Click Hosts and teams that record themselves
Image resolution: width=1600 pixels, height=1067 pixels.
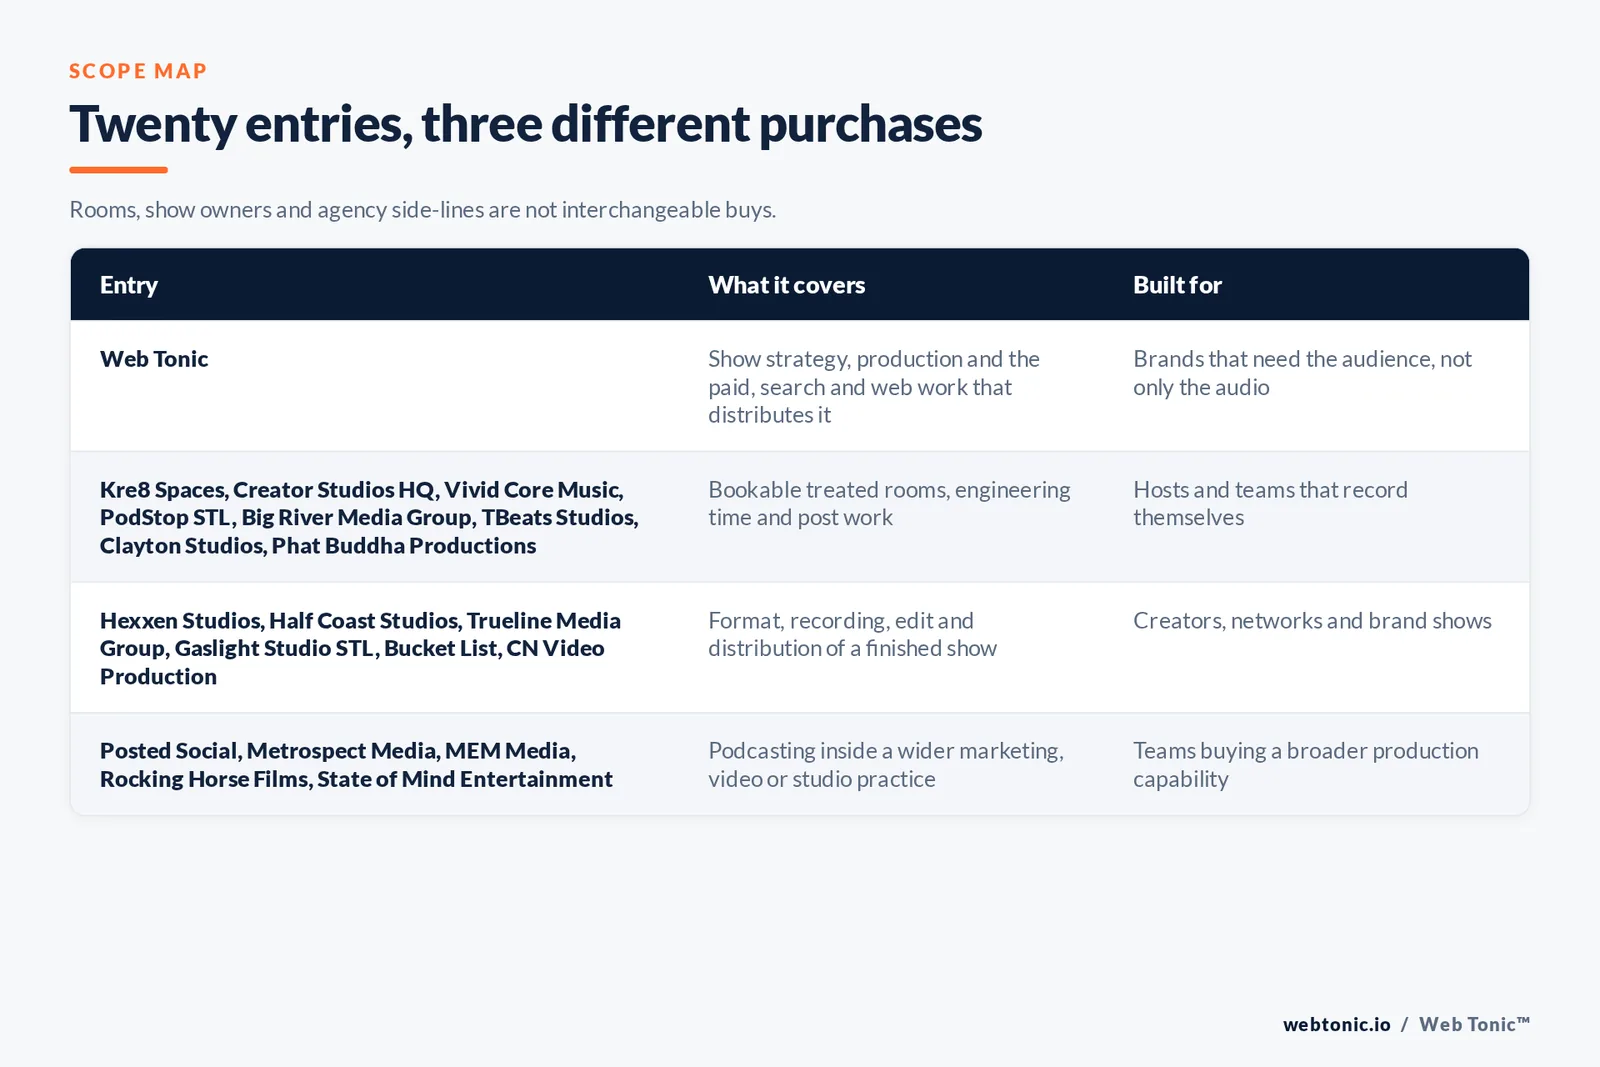pos(1270,503)
